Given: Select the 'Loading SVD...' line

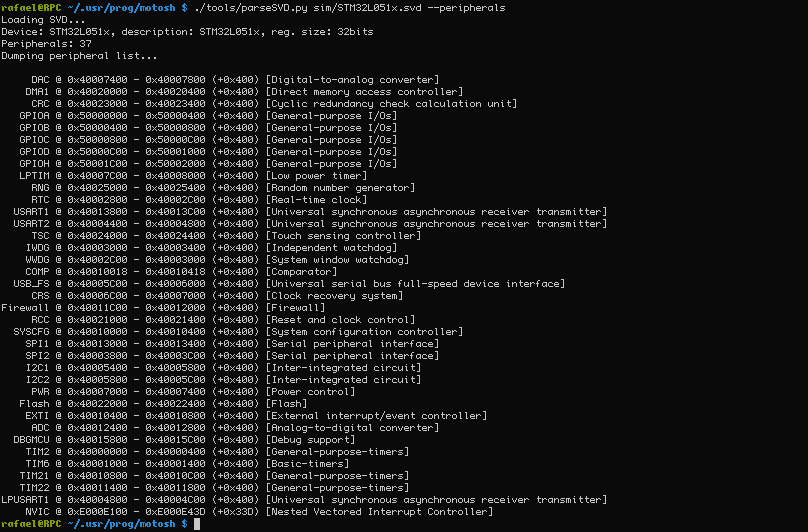Looking at the screenshot, I should pos(43,20).
